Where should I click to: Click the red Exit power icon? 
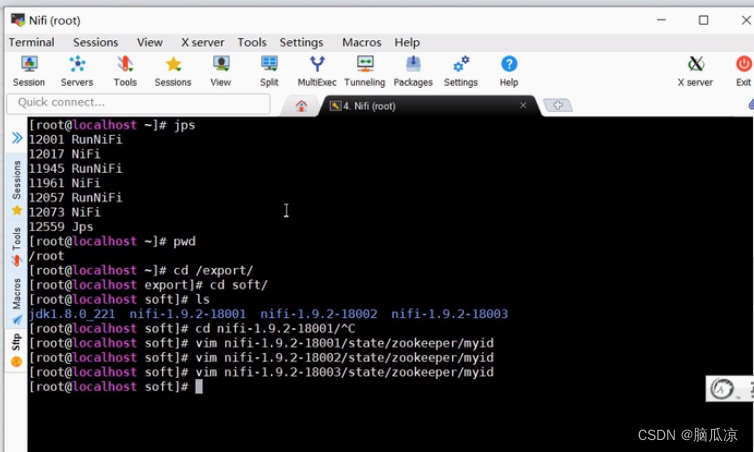click(x=743, y=71)
